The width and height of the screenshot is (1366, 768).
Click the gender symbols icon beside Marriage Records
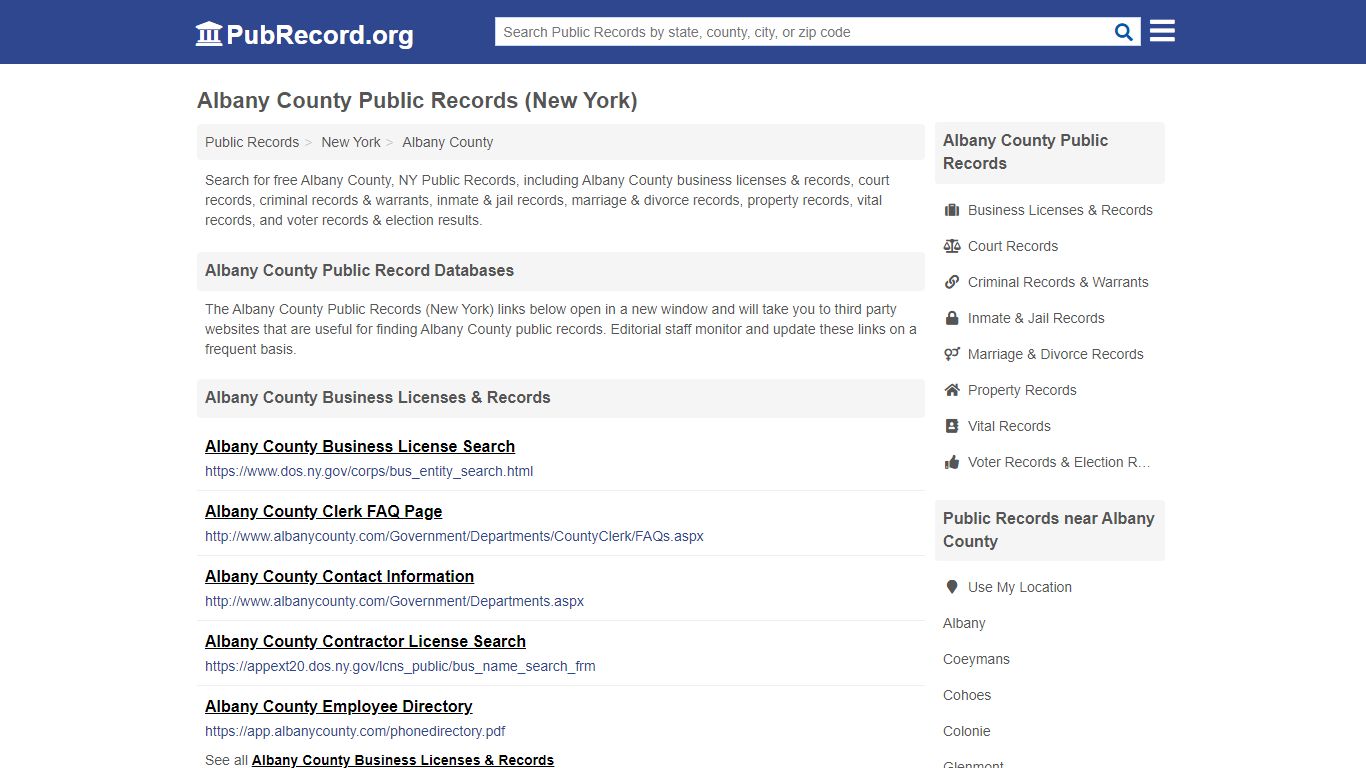952,354
